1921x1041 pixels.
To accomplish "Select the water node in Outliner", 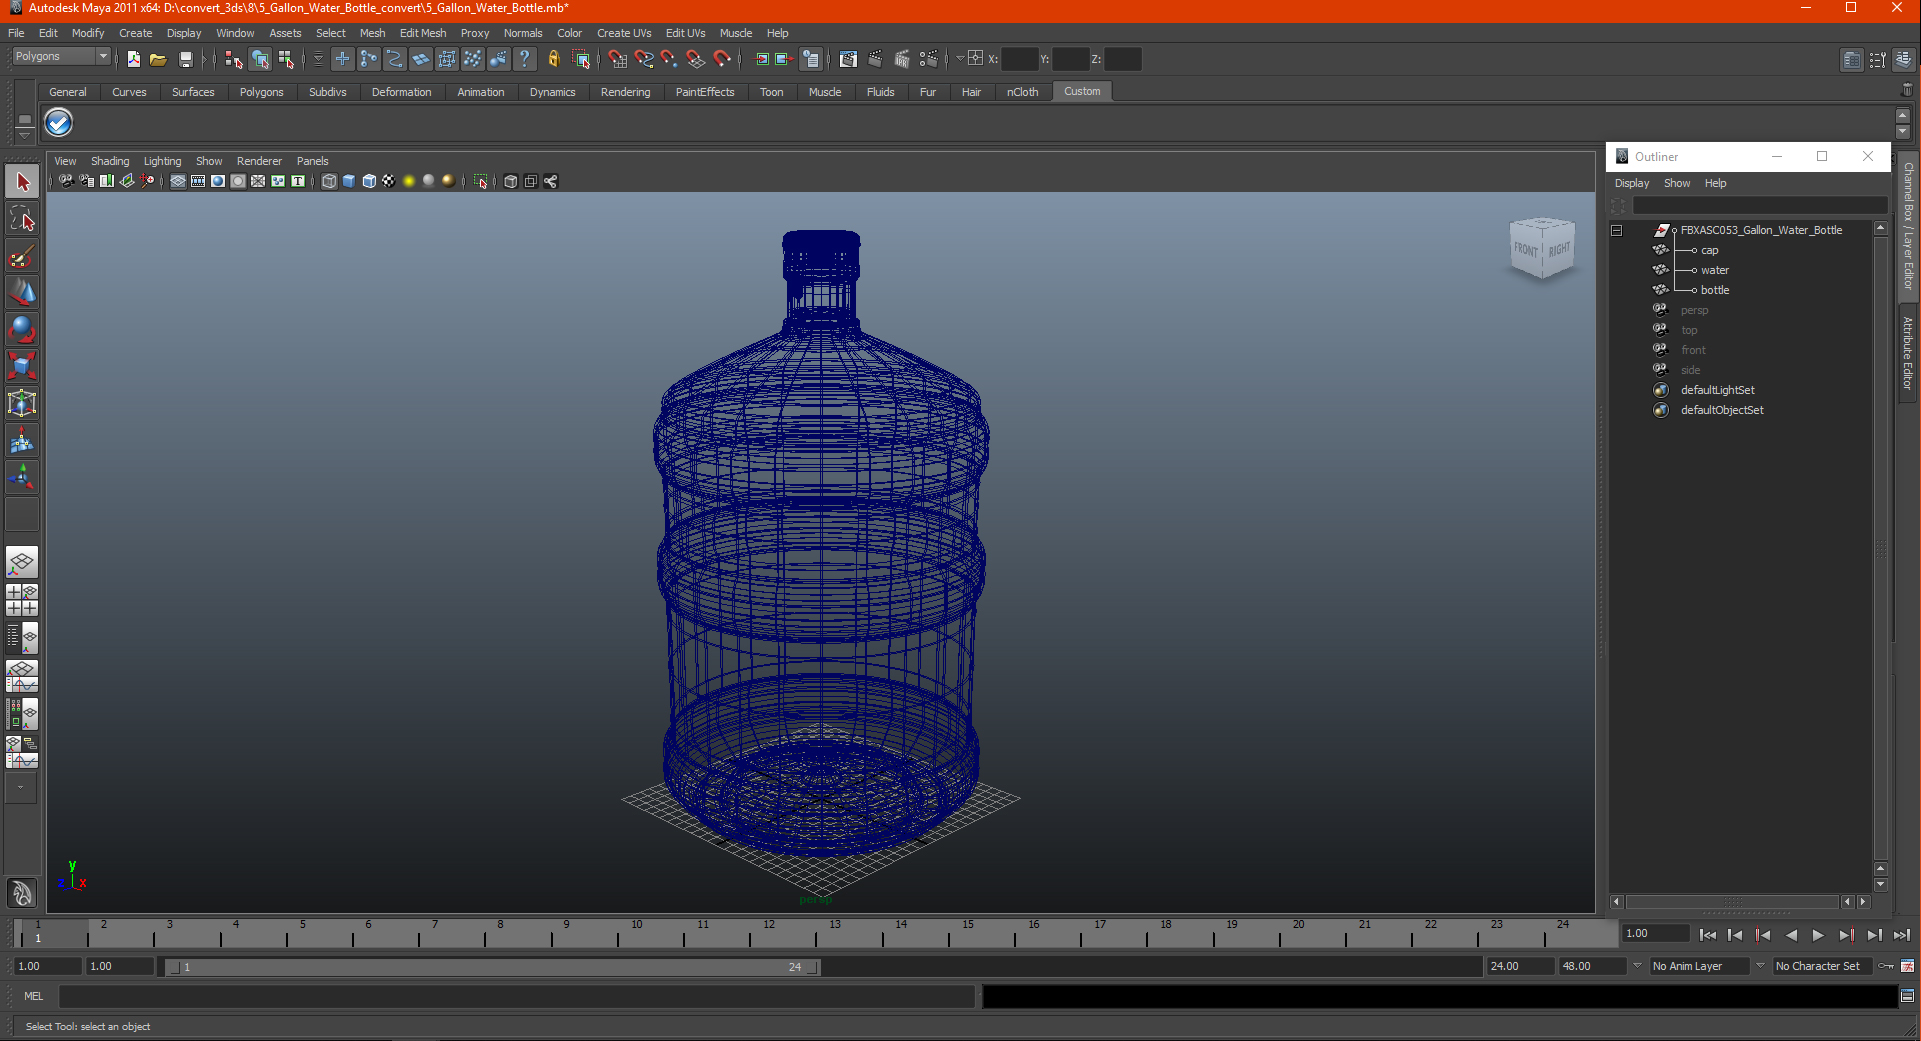I will point(1714,270).
